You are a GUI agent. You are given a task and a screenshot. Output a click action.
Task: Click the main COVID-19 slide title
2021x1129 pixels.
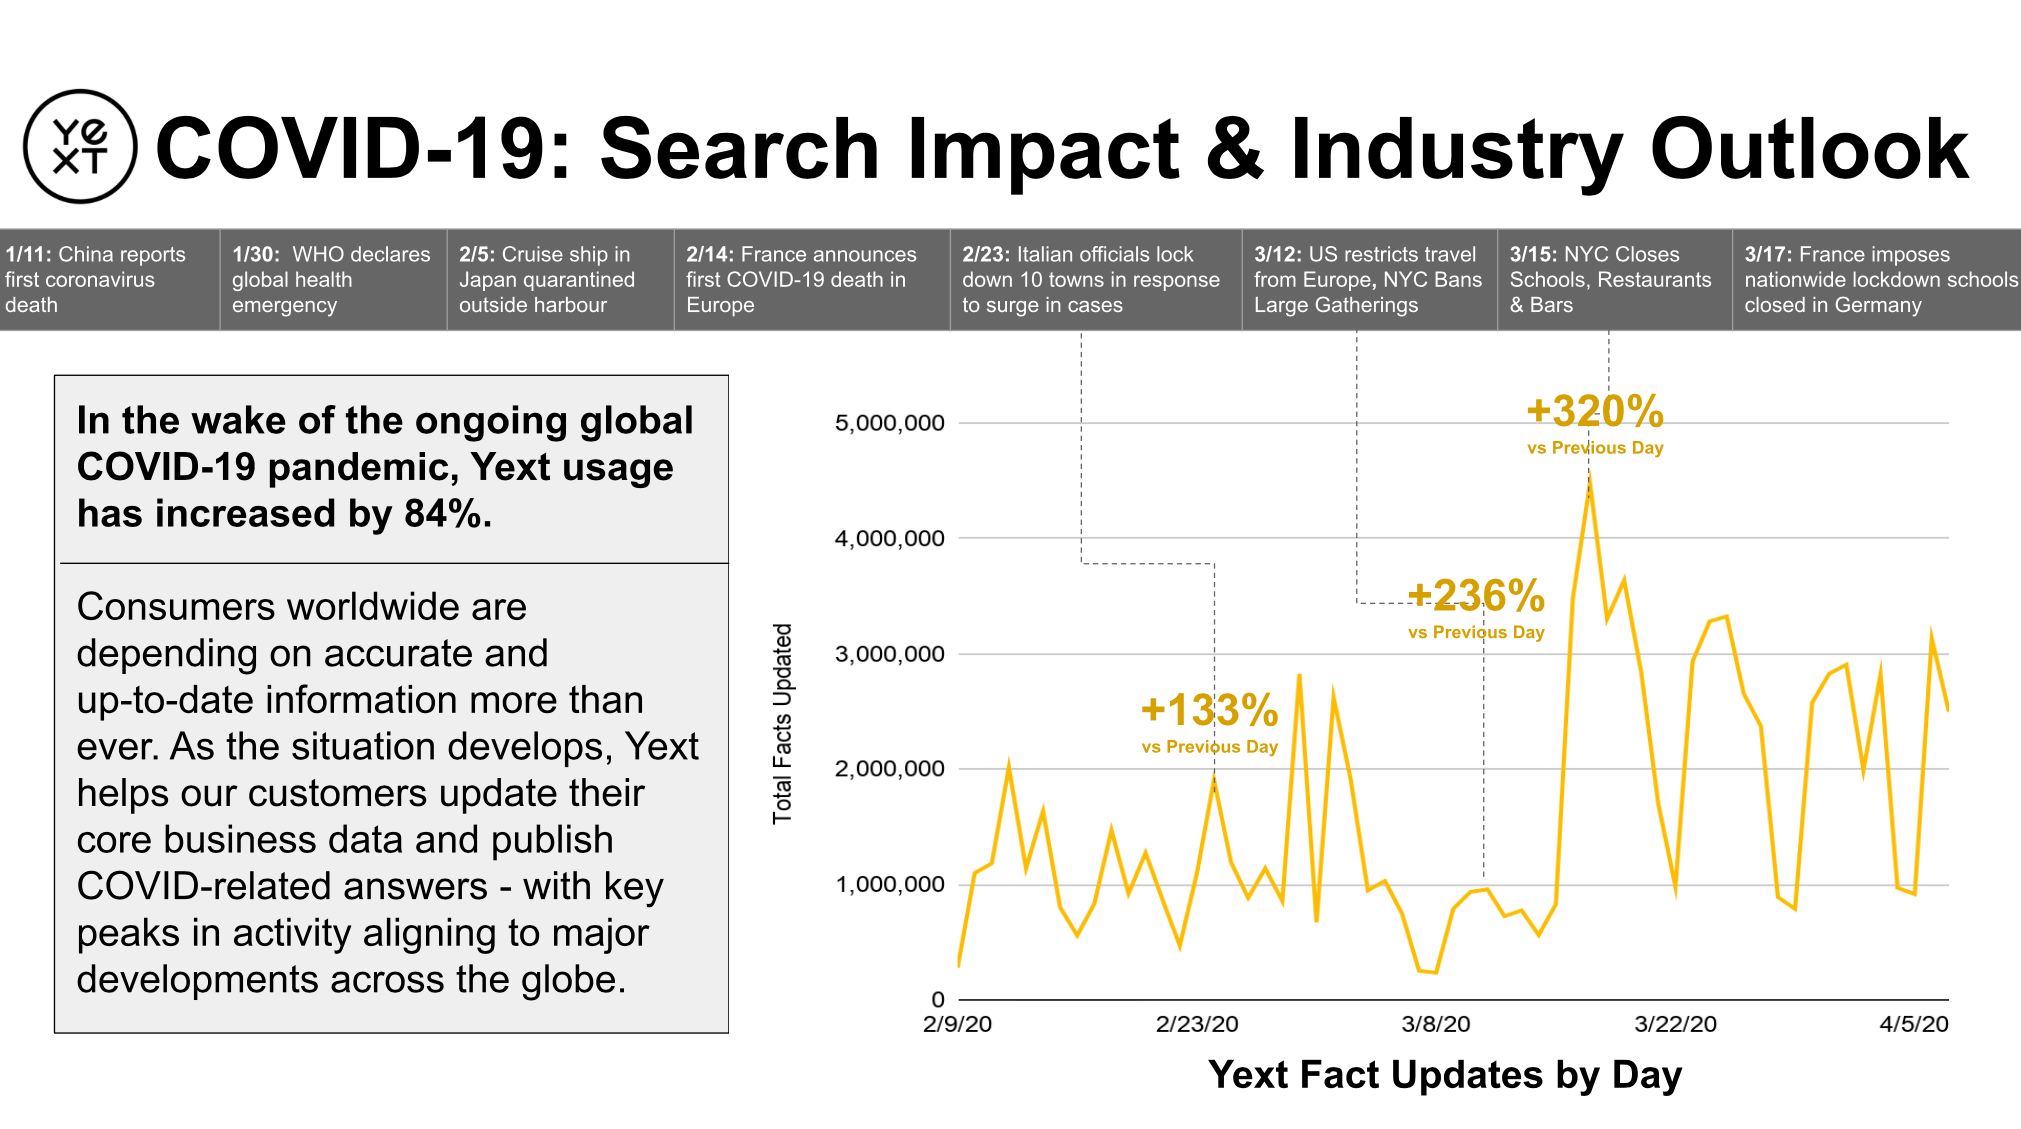(x=1061, y=149)
